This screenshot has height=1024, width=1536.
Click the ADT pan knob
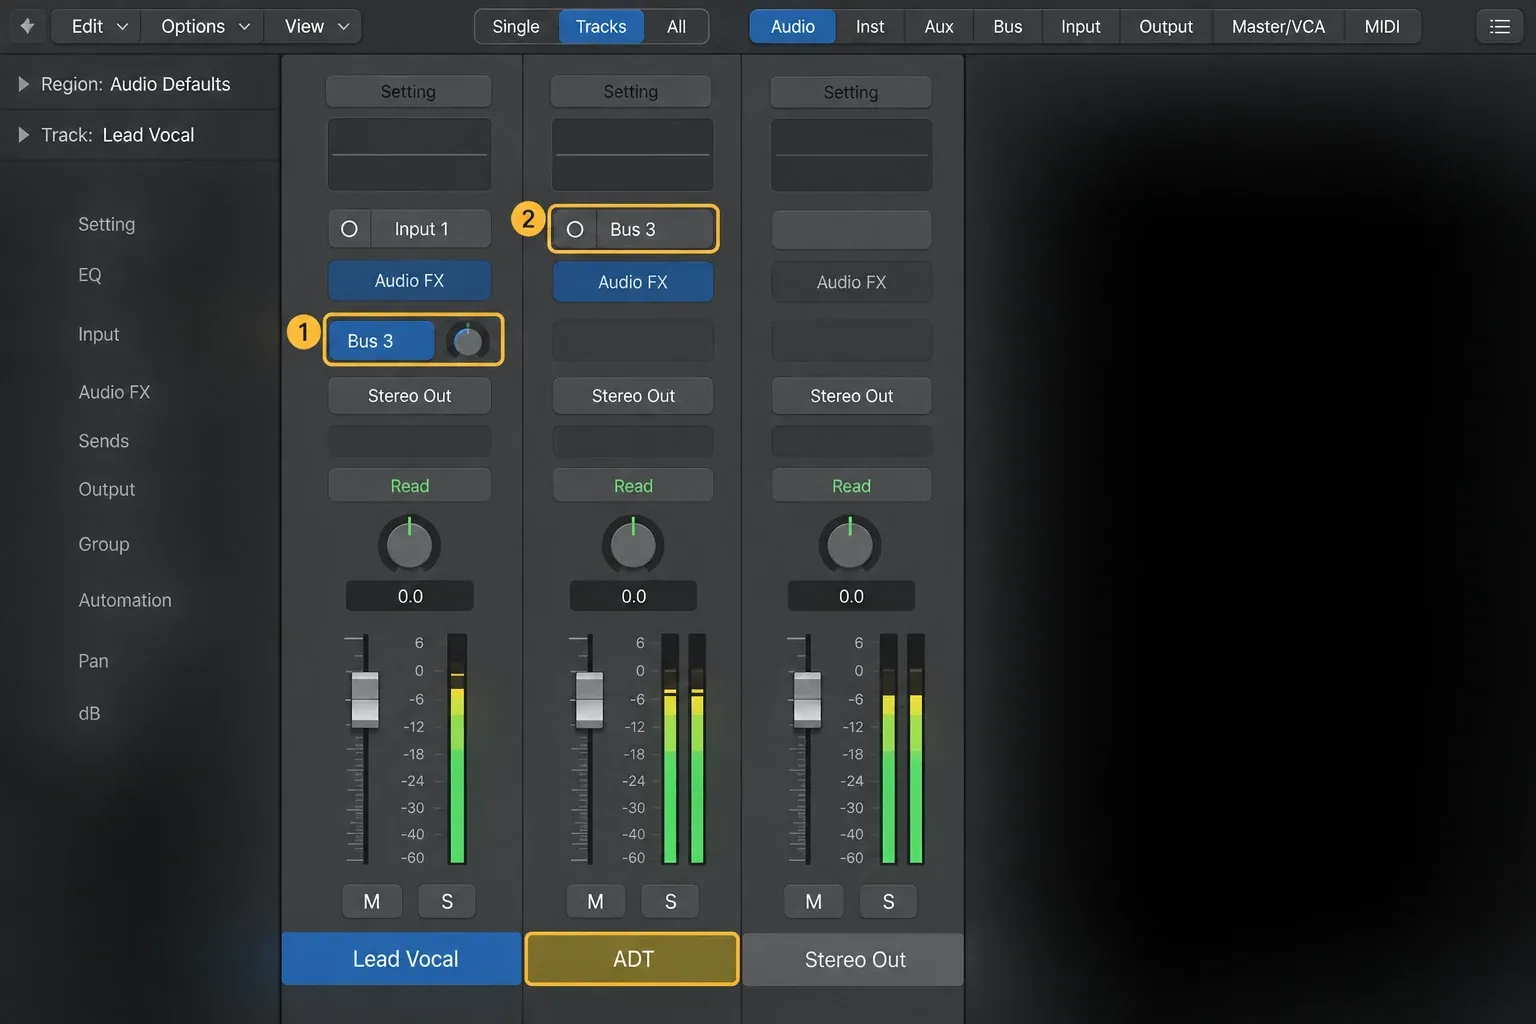[x=633, y=545]
